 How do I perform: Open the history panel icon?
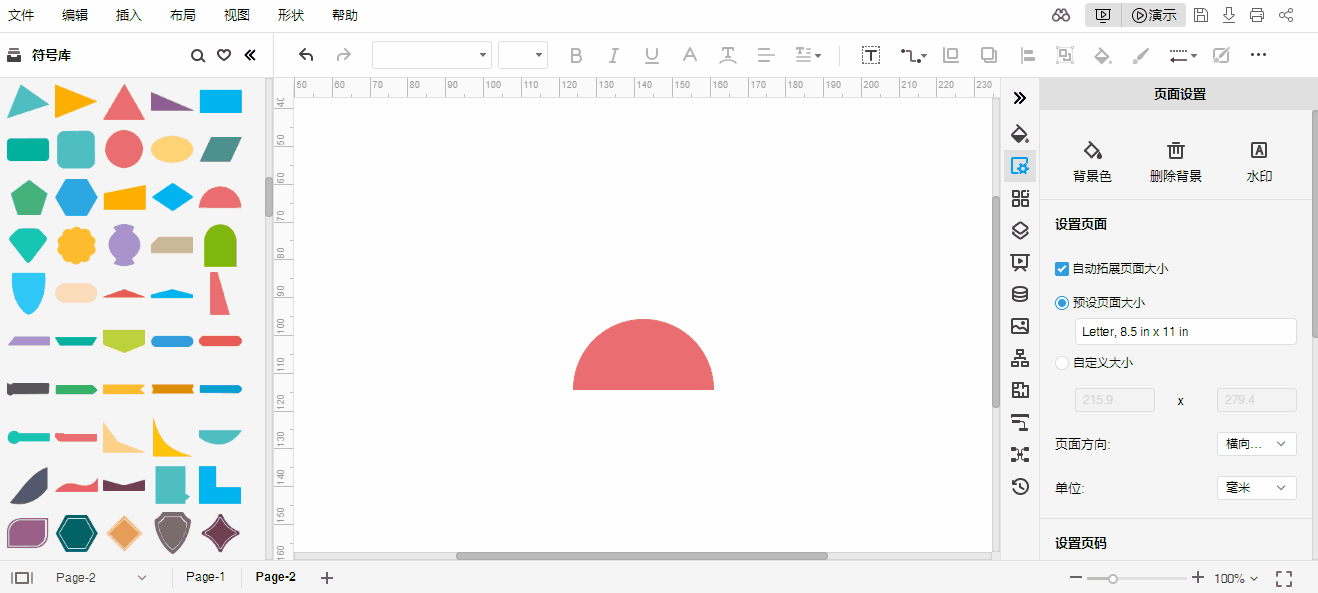(x=1020, y=486)
